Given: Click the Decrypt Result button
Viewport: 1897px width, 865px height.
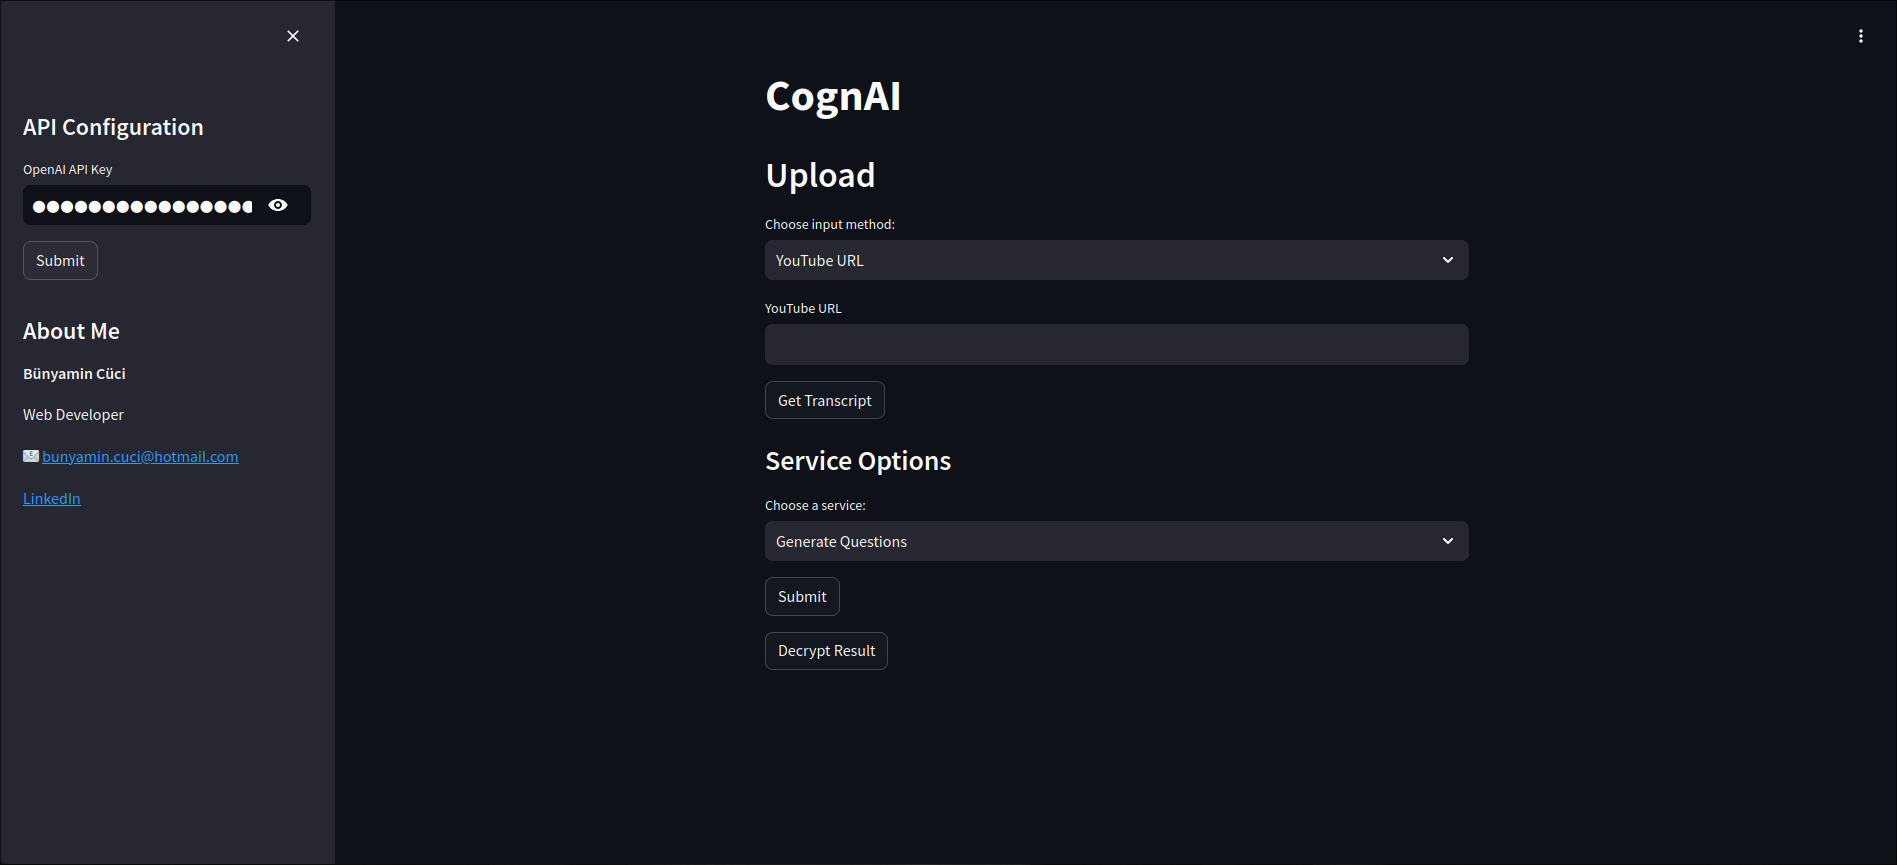Looking at the screenshot, I should [x=826, y=651].
